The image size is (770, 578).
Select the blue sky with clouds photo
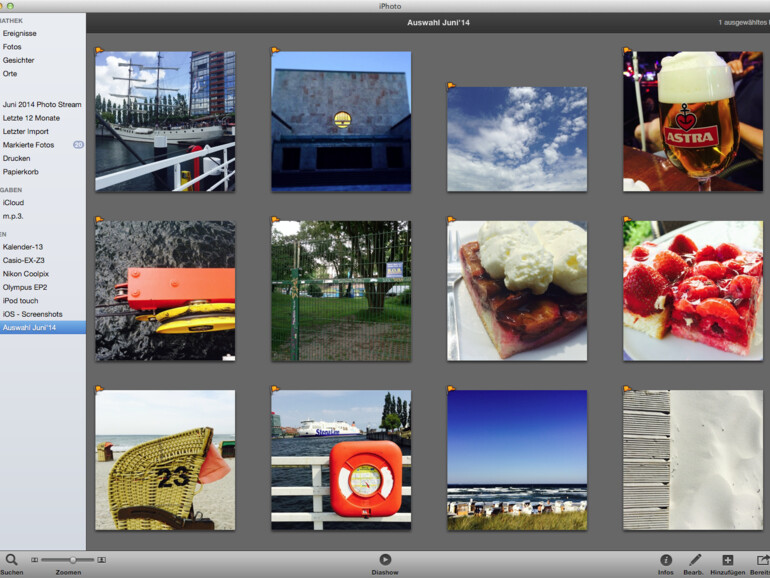click(517, 139)
